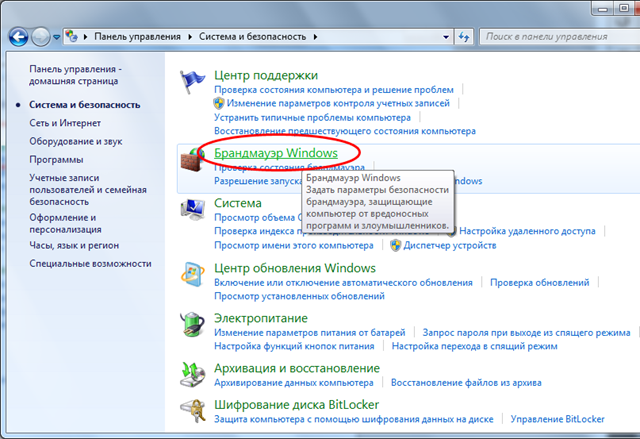
Task: Click the Центр обновления Windows icon
Action: pos(193,275)
